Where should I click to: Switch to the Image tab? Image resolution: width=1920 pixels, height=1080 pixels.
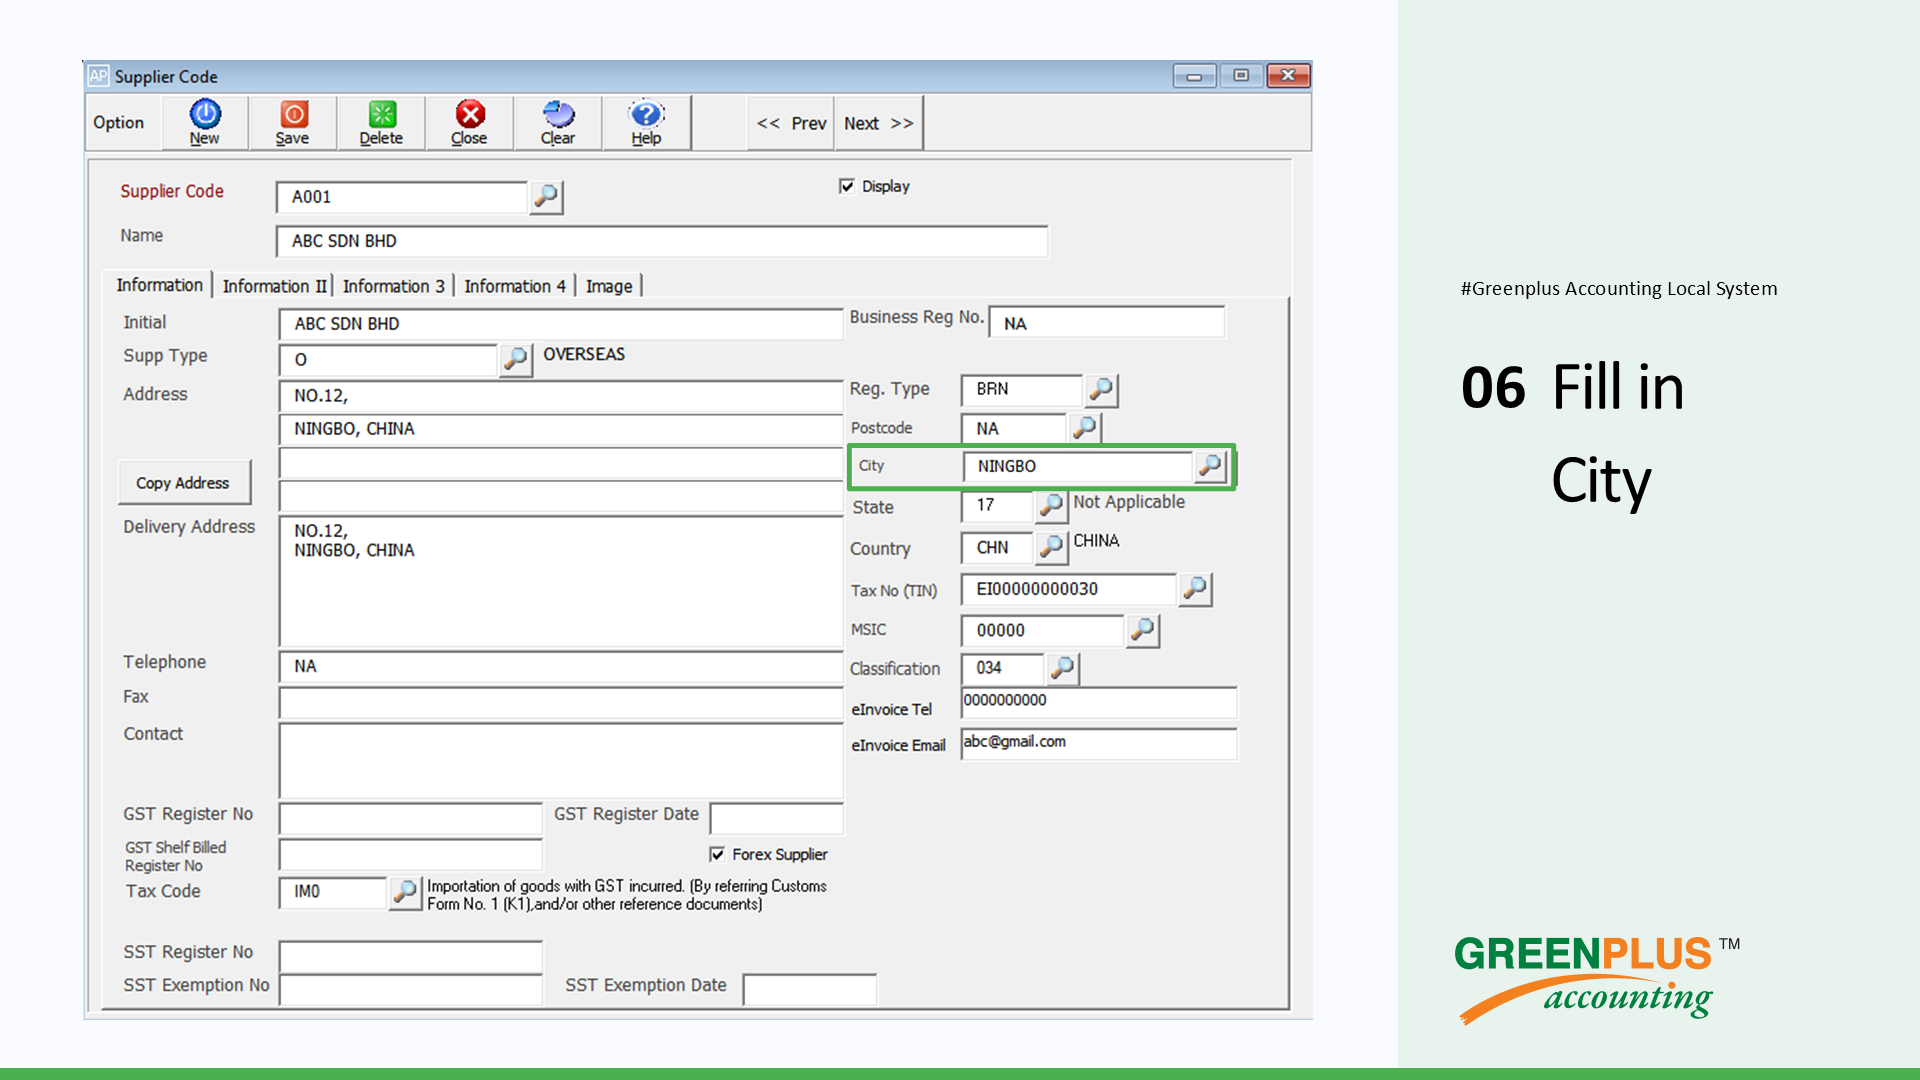(609, 286)
